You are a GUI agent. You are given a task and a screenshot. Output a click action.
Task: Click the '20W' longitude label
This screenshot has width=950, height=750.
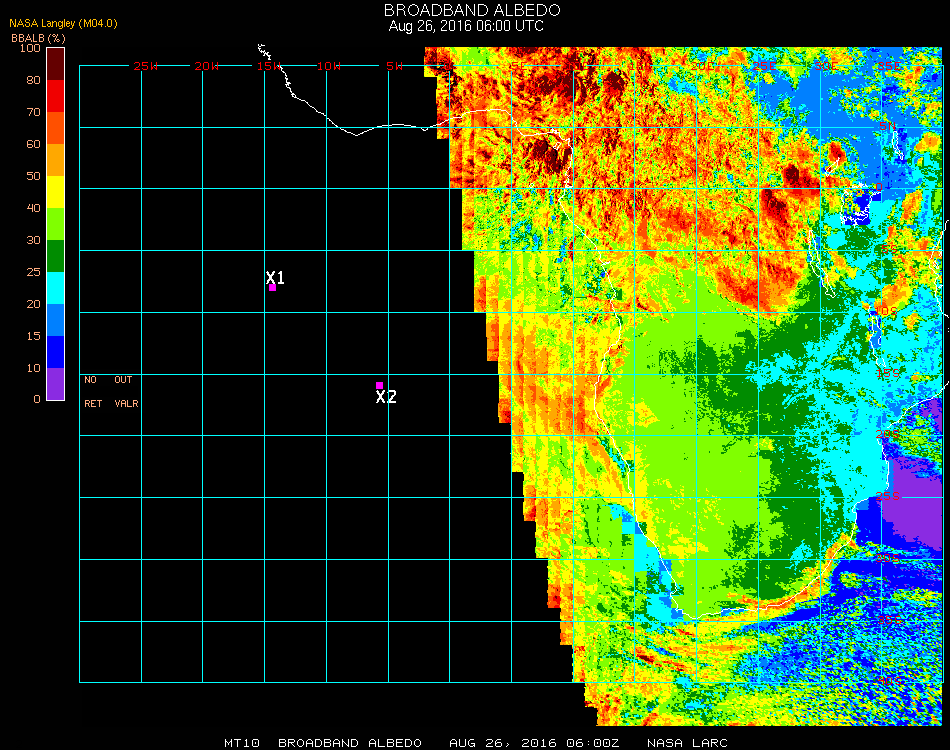tap(207, 66)
